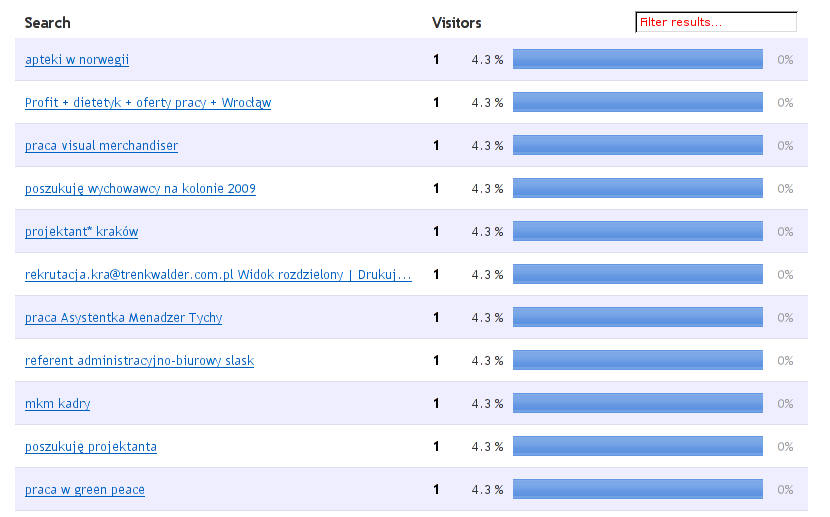Screen dimensions: 830x517
Task: Click visitor count 1 in 'poszukuję projektanta' row
Action: click(x=436, y=447)
